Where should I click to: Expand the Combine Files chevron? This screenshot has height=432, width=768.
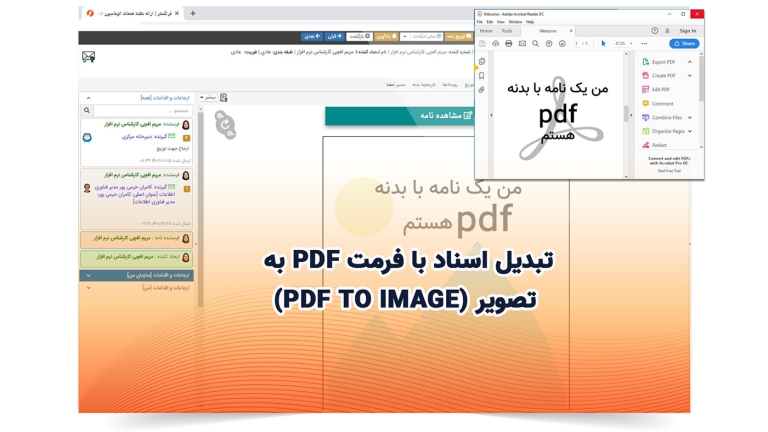[x=690, y=118]
